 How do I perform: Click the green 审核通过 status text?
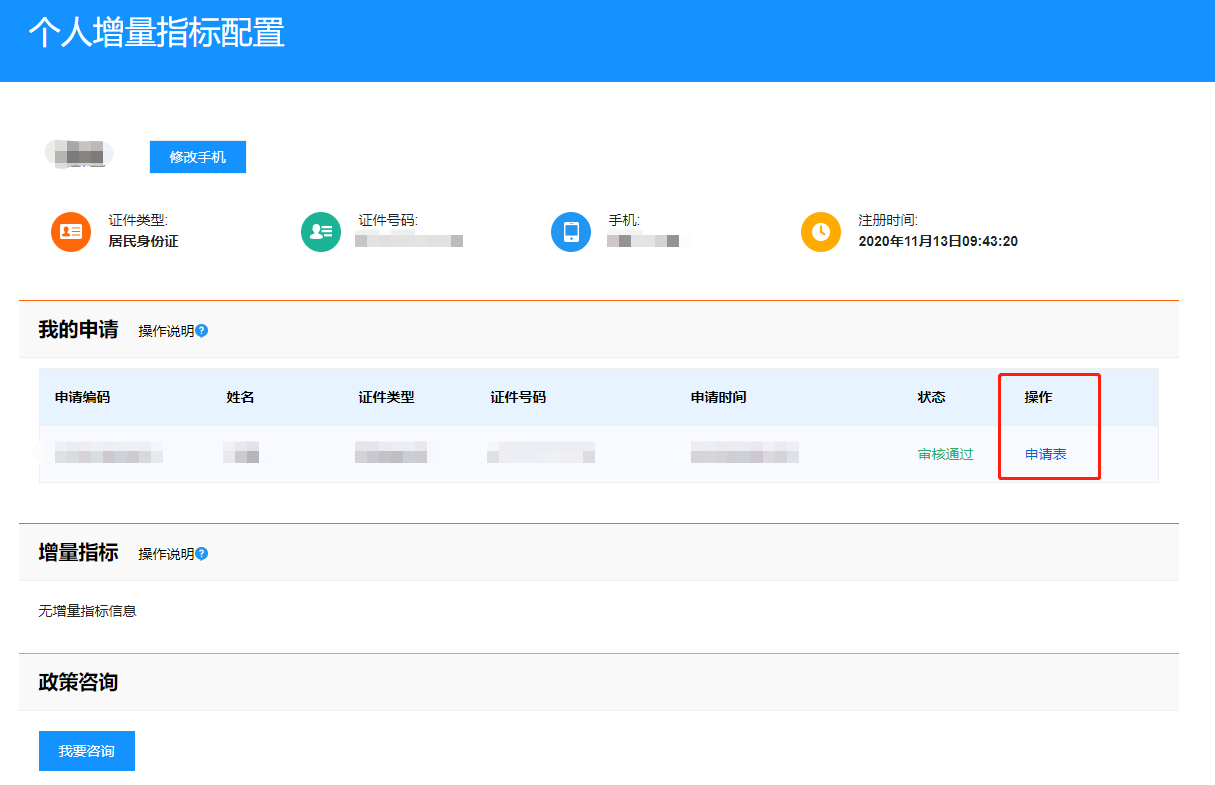(x=945, y=454)
